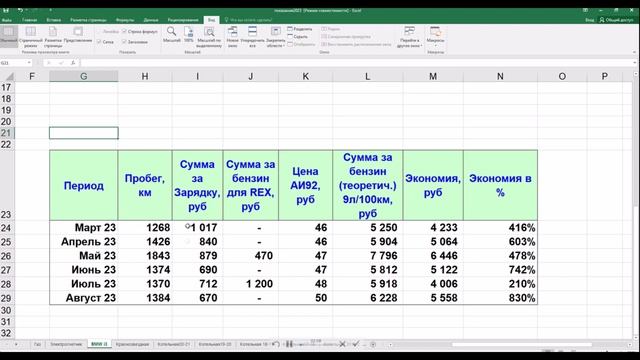Select cell with value 470
This screenshot has height=360, width=640.
tap(251, 256)
